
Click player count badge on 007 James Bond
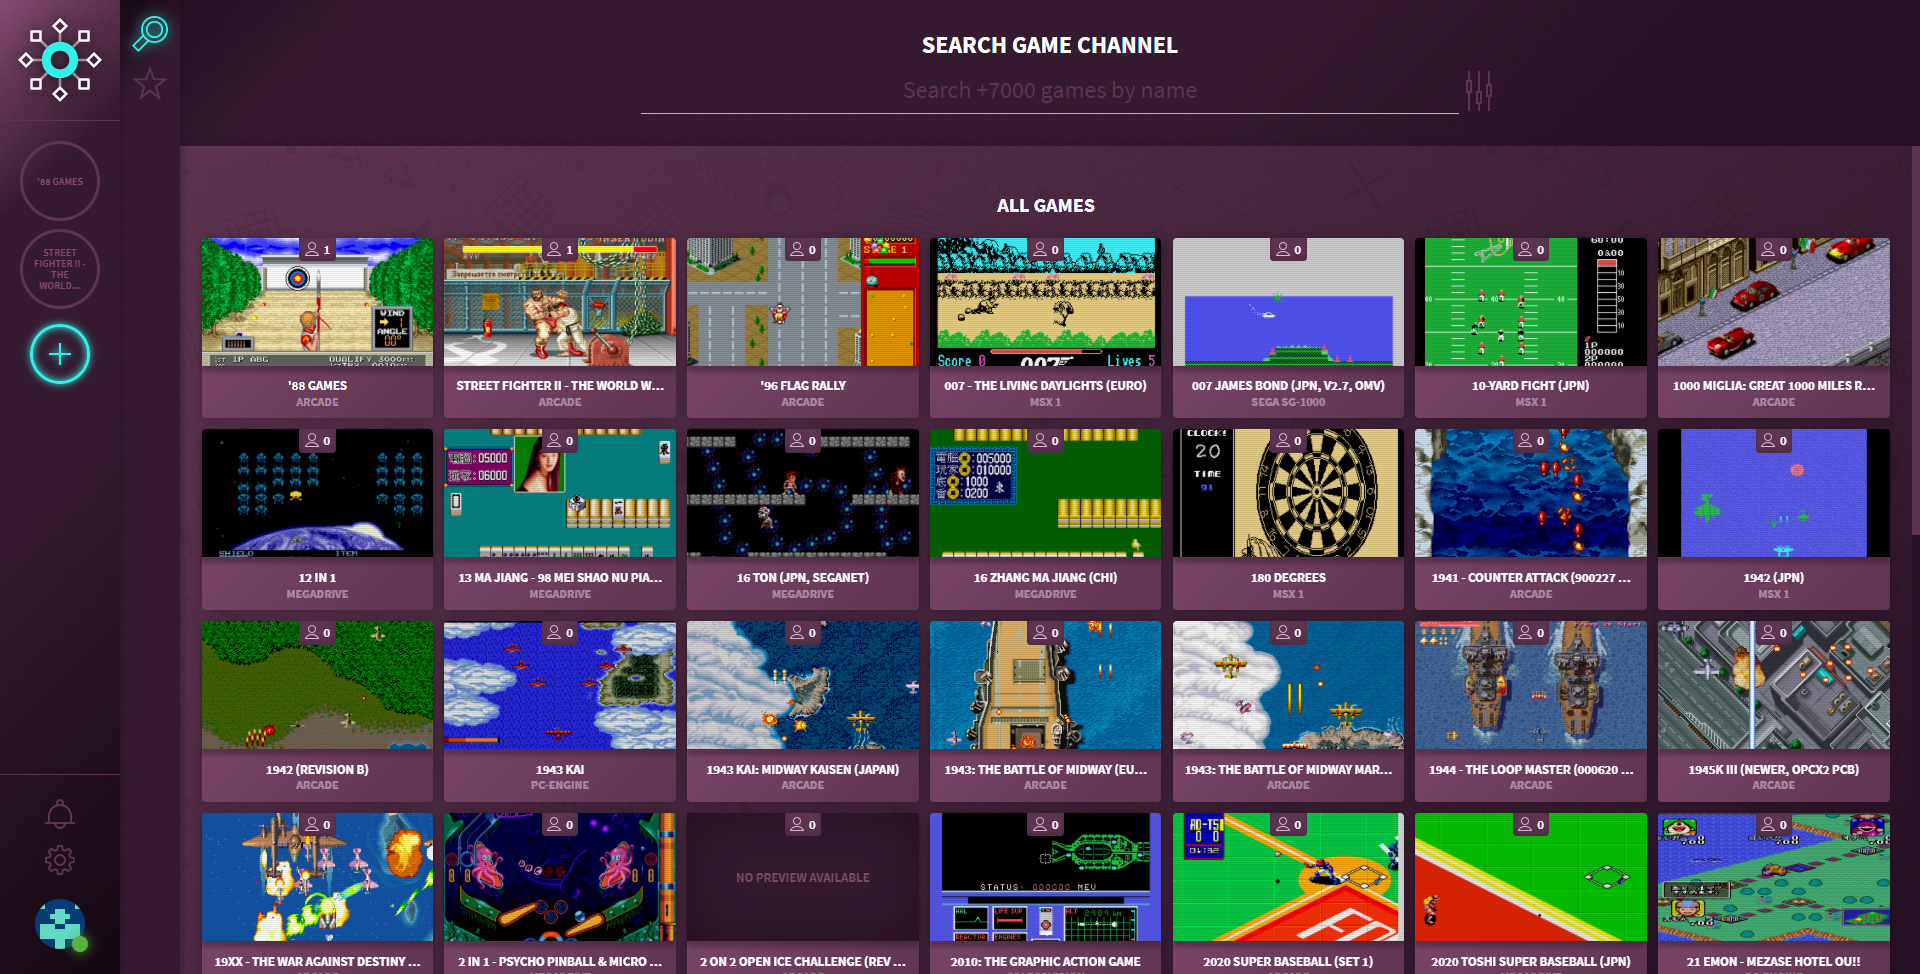(1289, 249)
